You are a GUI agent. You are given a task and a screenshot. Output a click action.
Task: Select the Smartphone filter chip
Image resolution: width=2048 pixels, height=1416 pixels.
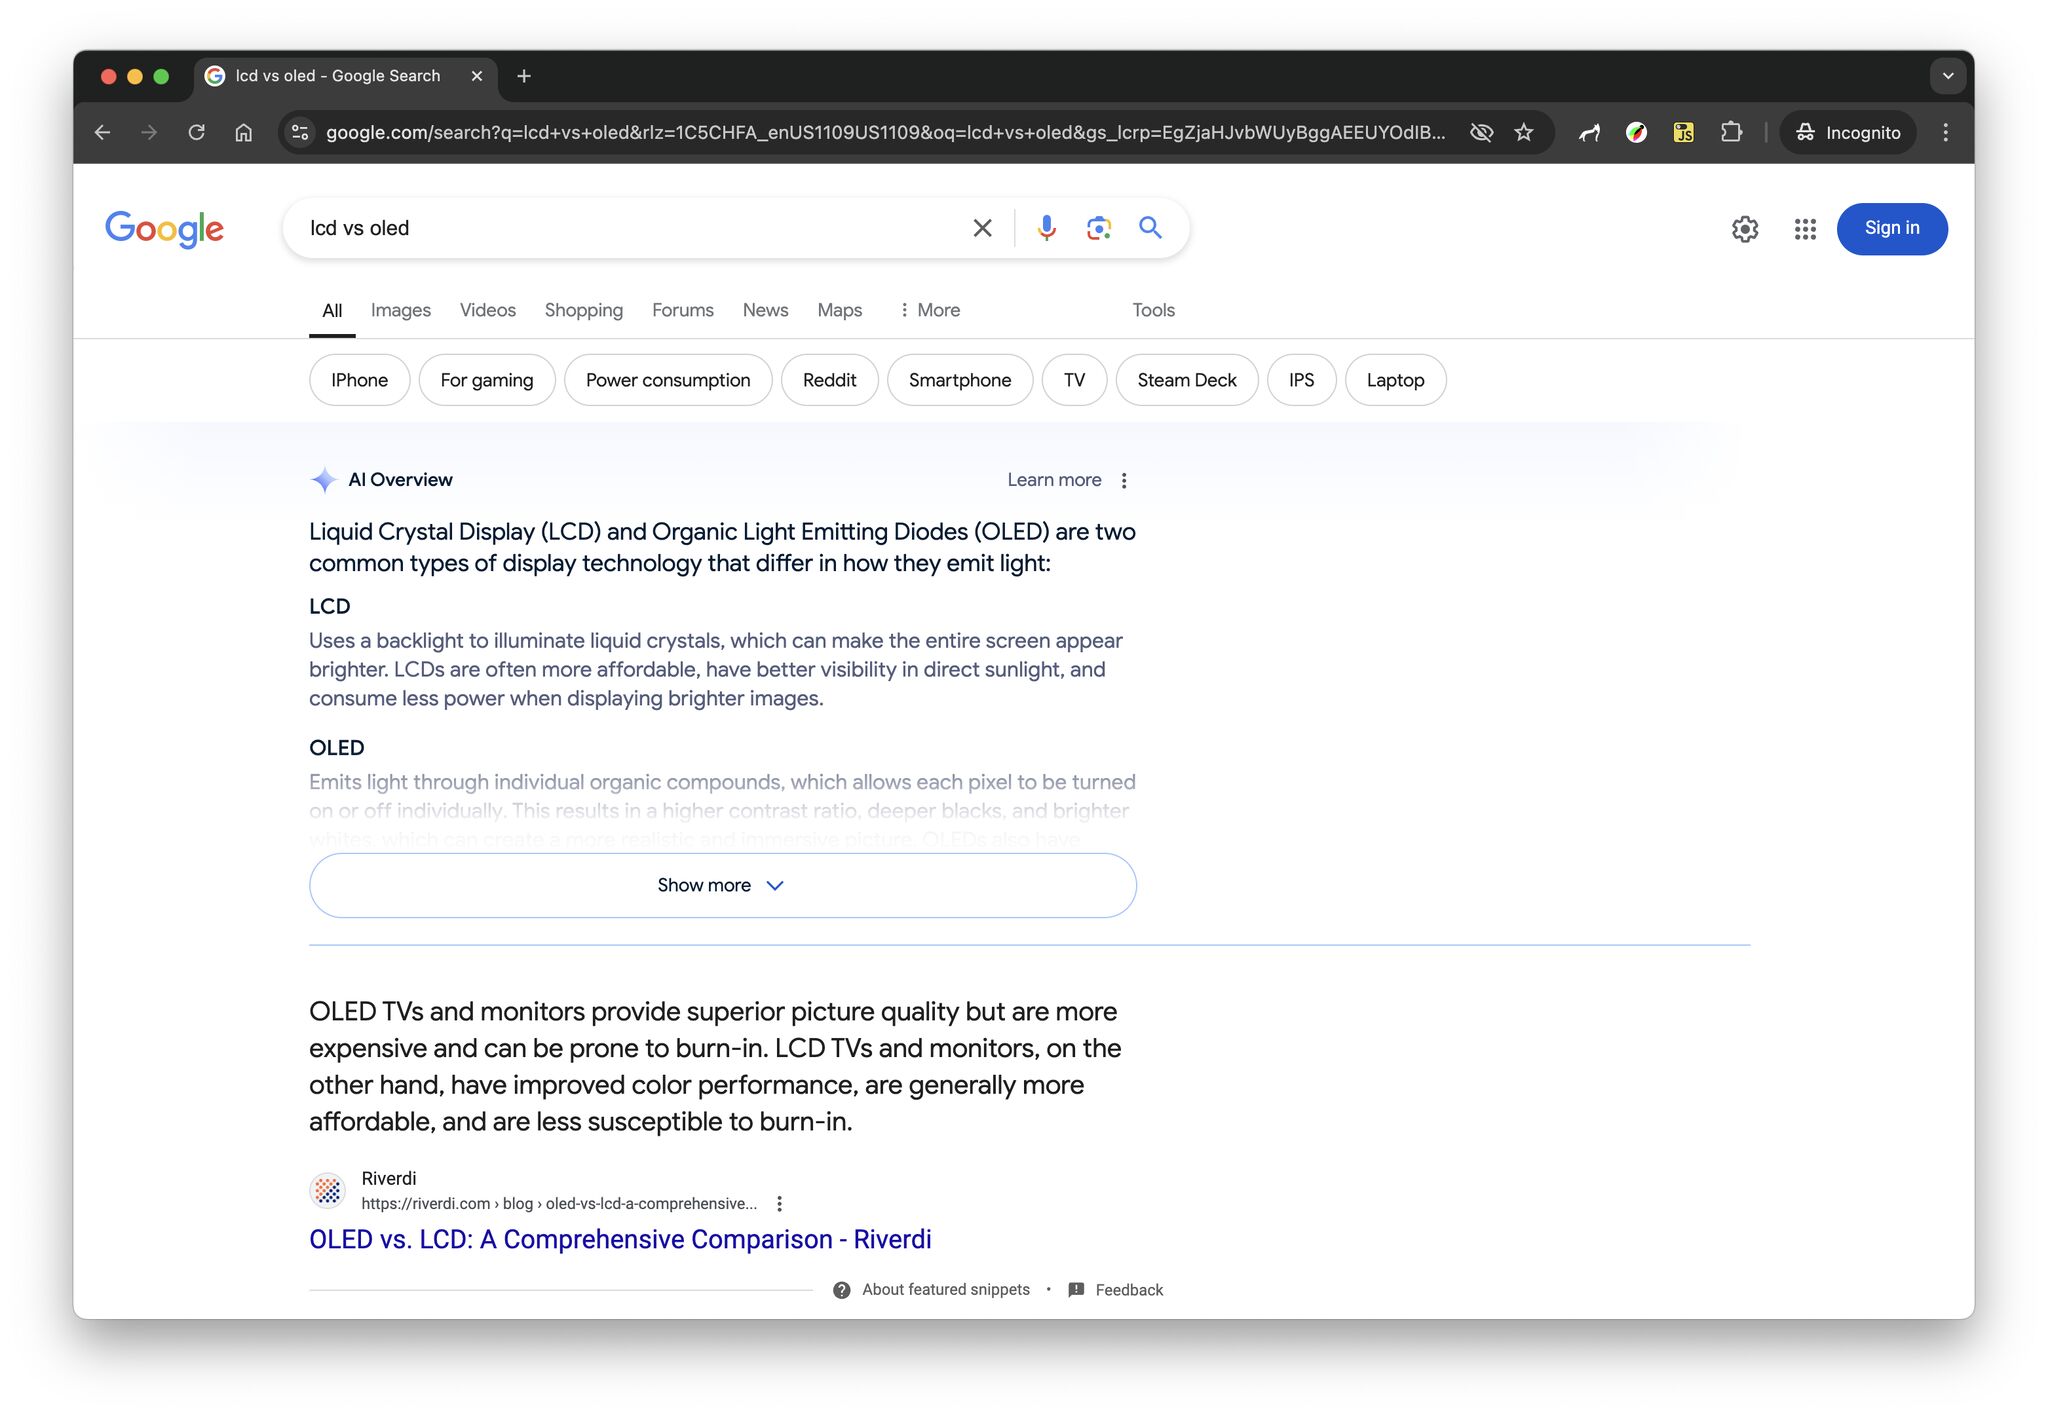(959, 380)
